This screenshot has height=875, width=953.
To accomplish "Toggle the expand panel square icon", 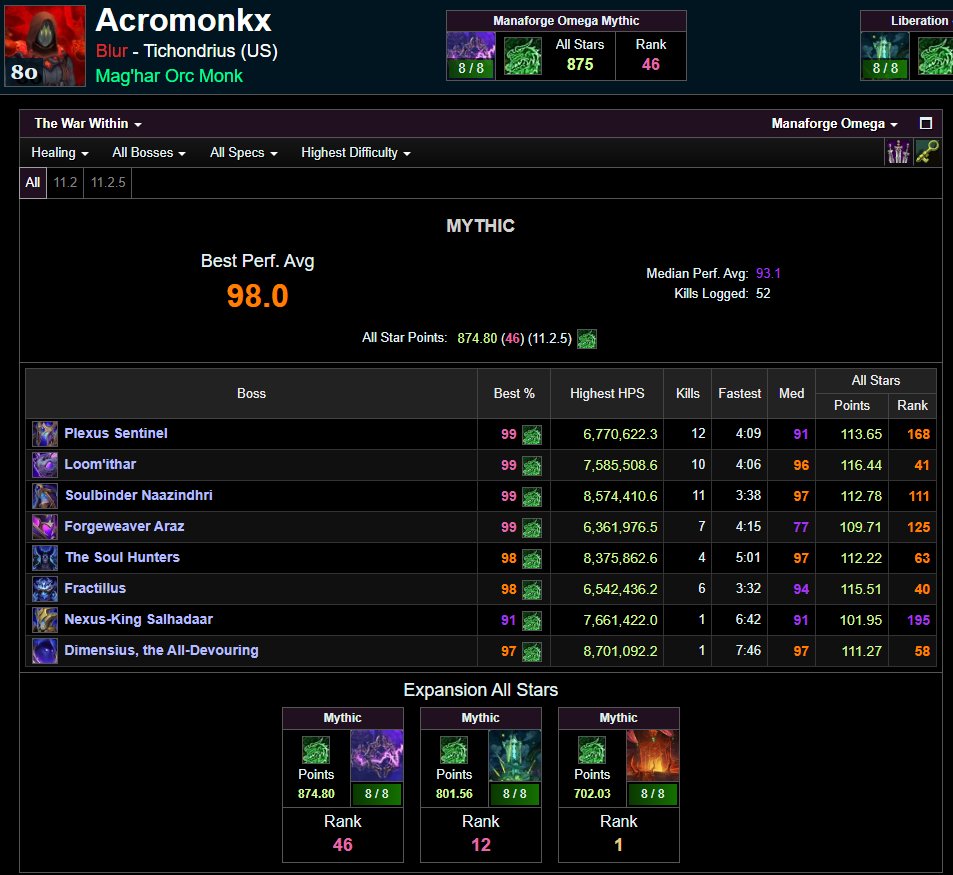I will pyautogui.click(x=926, y=123).
